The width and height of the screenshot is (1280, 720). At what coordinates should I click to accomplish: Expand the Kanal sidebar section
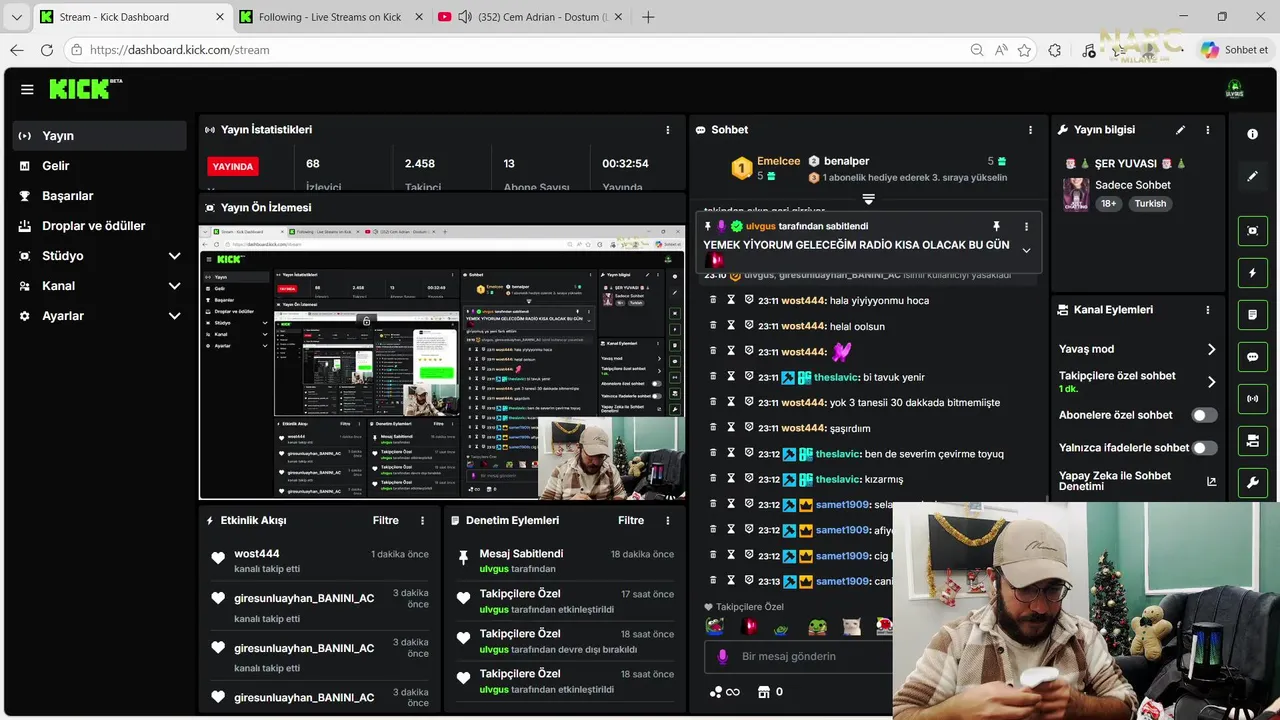click(x=100, y=286)
